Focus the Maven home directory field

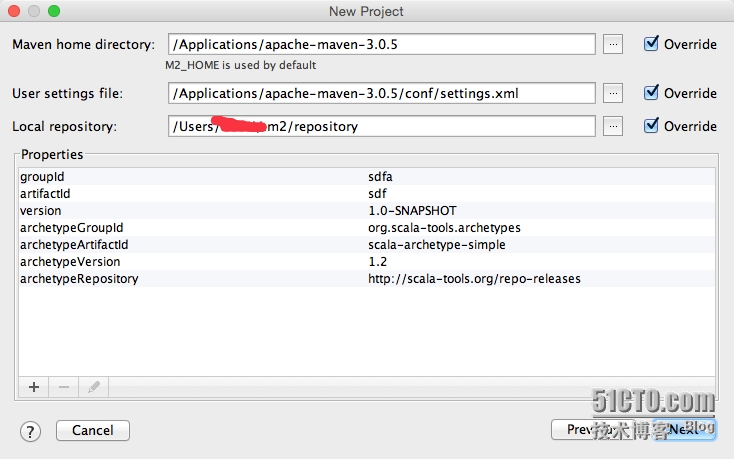tap(382, 44)
